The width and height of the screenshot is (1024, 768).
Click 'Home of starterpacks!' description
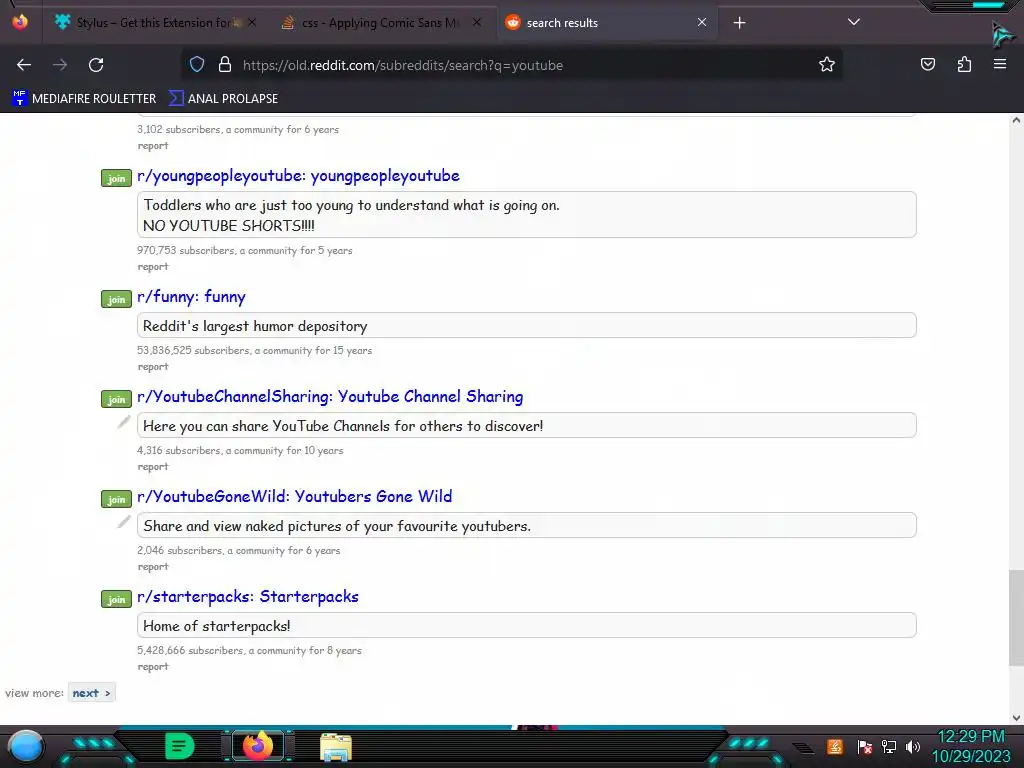tap(217, 626)
